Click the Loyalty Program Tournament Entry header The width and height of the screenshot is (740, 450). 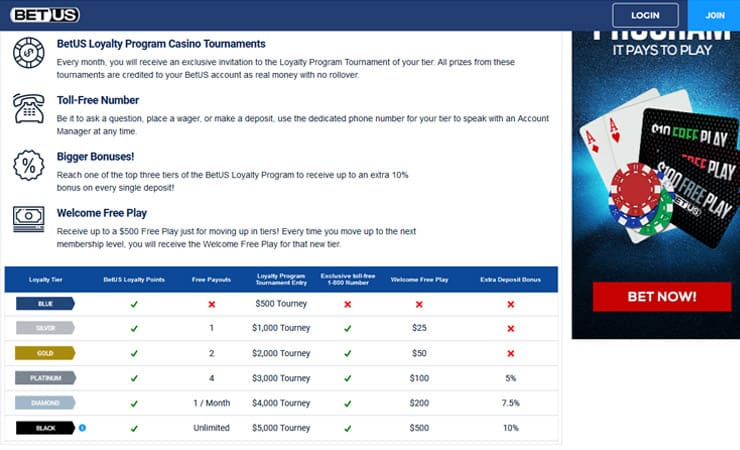(x=281, y=279)
